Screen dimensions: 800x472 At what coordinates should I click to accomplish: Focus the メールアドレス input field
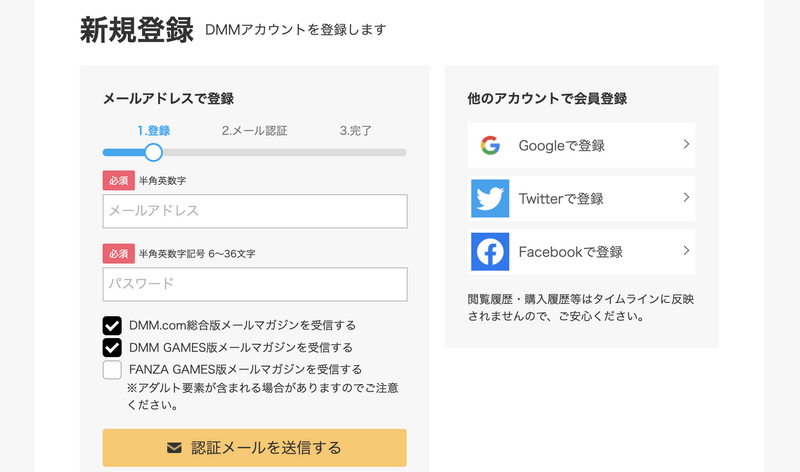[254, 211]
